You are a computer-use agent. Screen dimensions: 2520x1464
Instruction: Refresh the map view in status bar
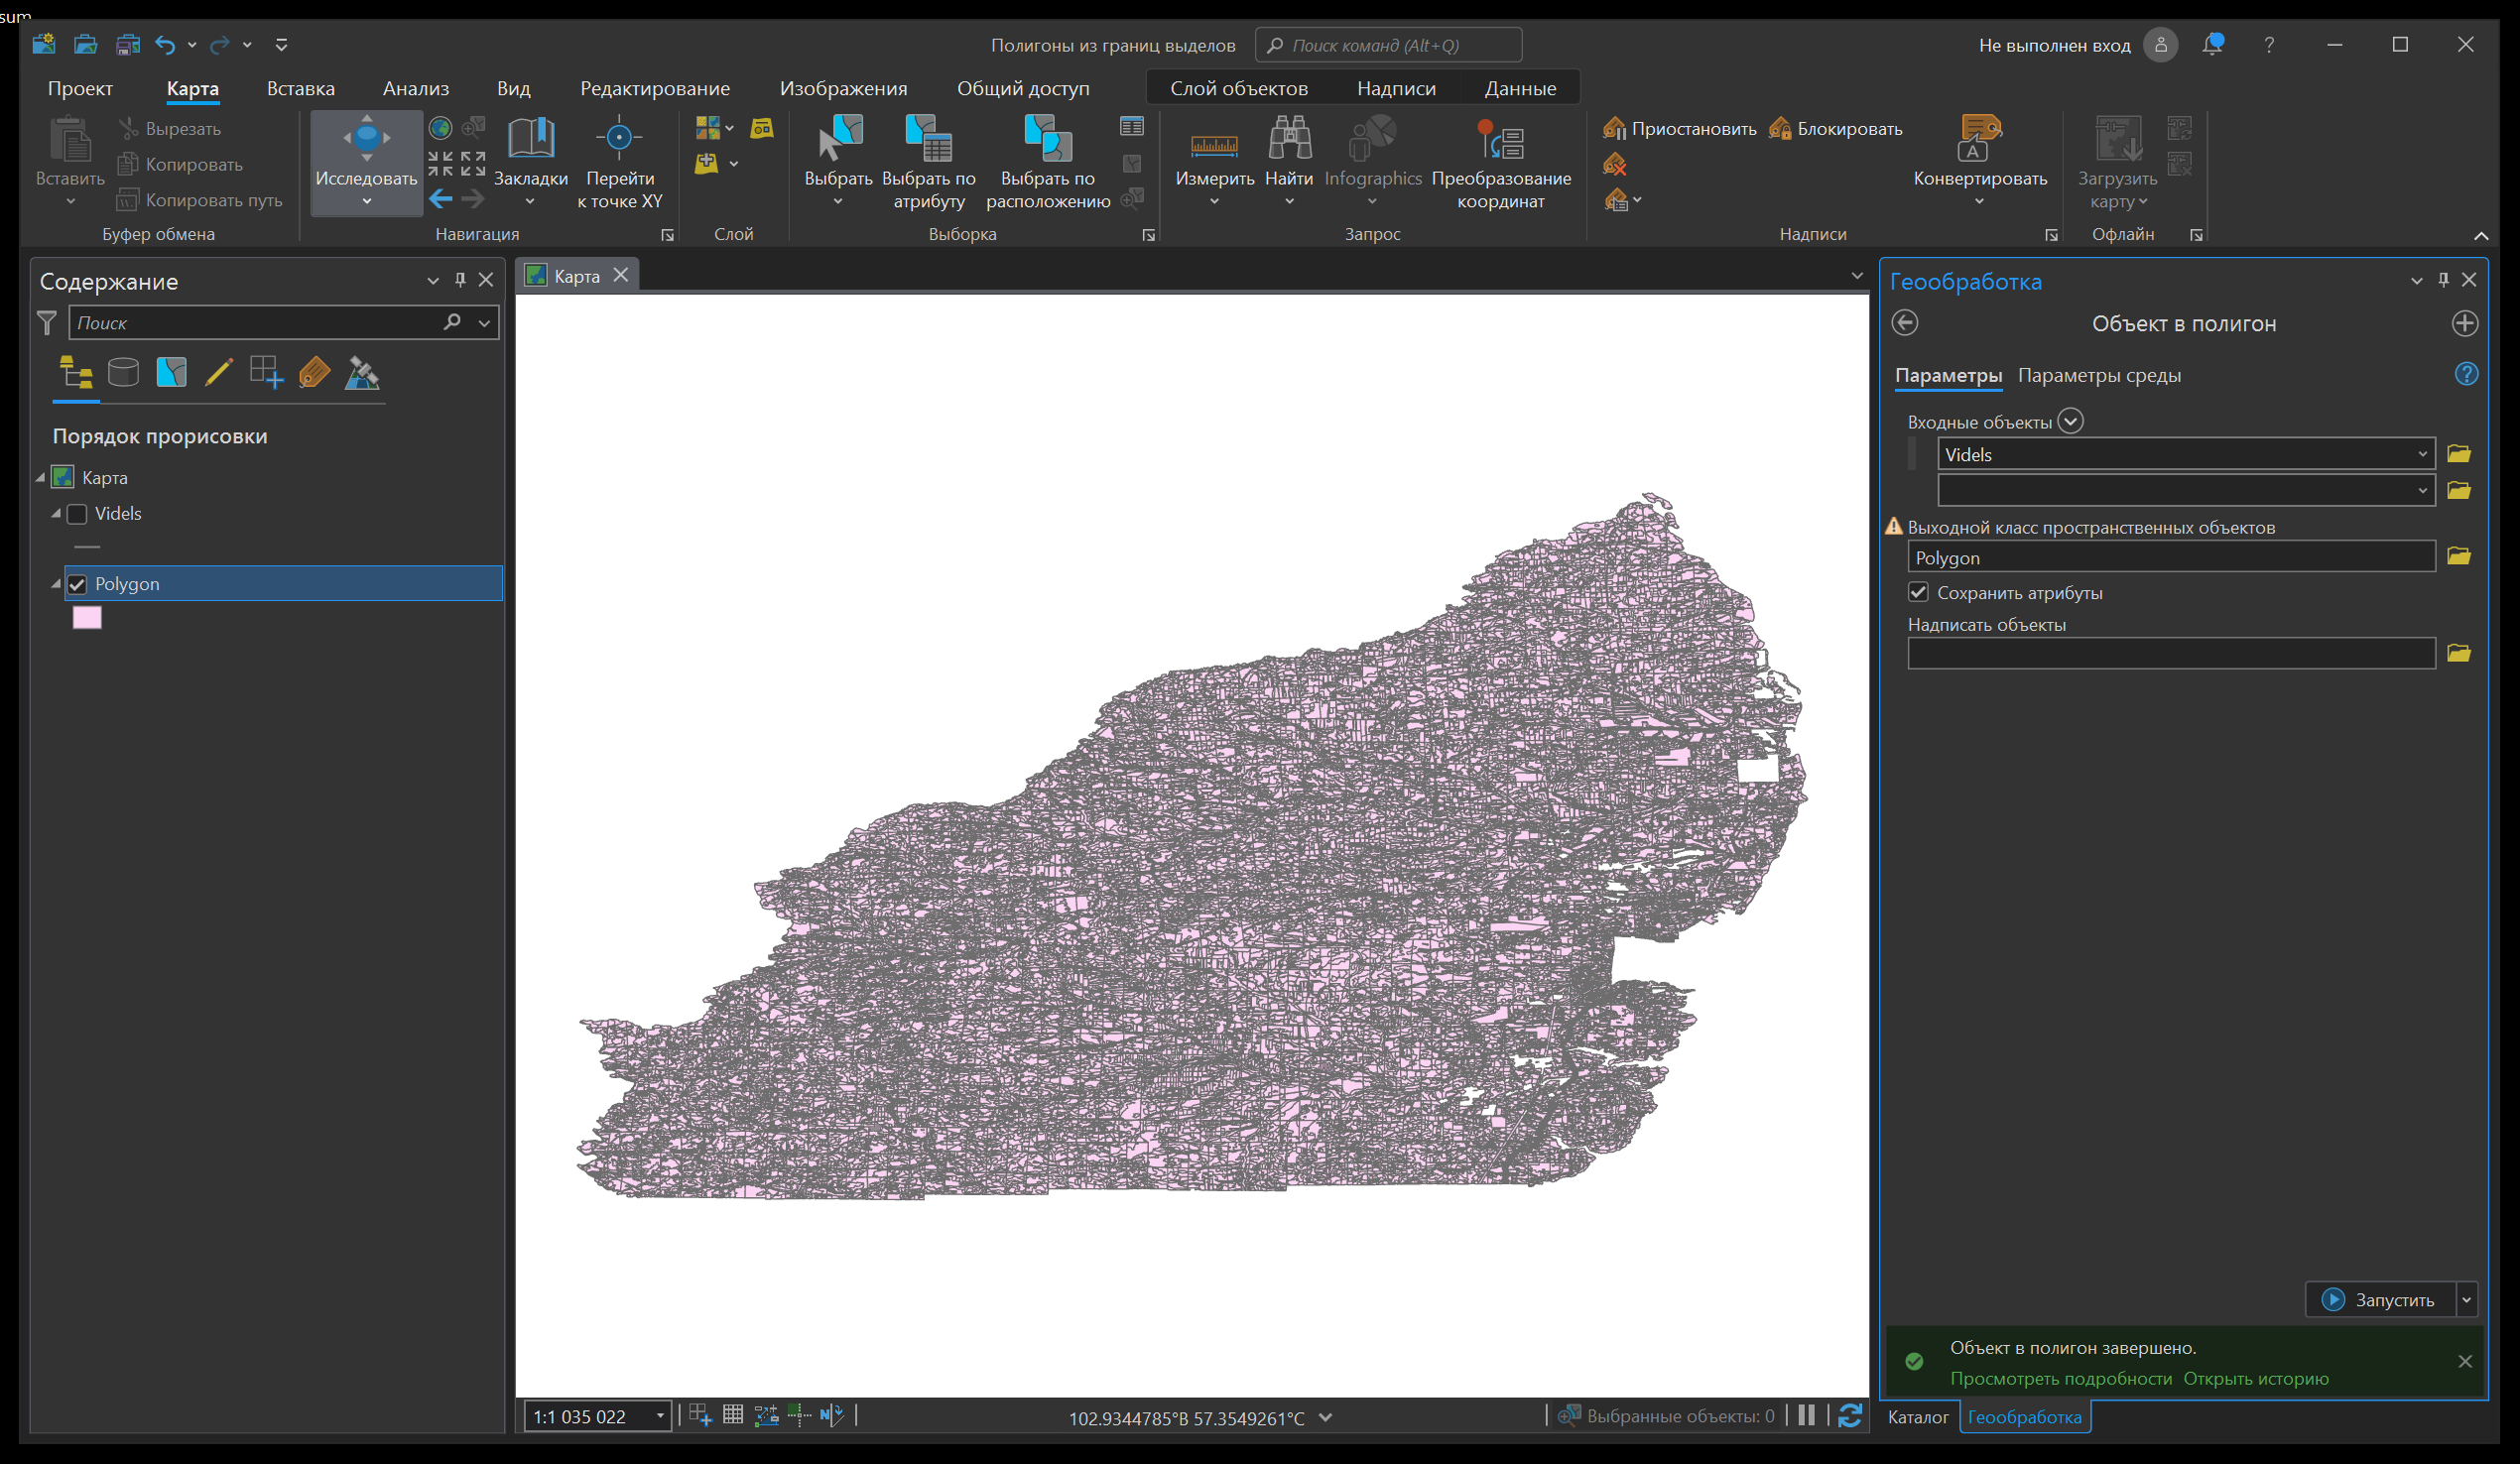(1849, 1416)
